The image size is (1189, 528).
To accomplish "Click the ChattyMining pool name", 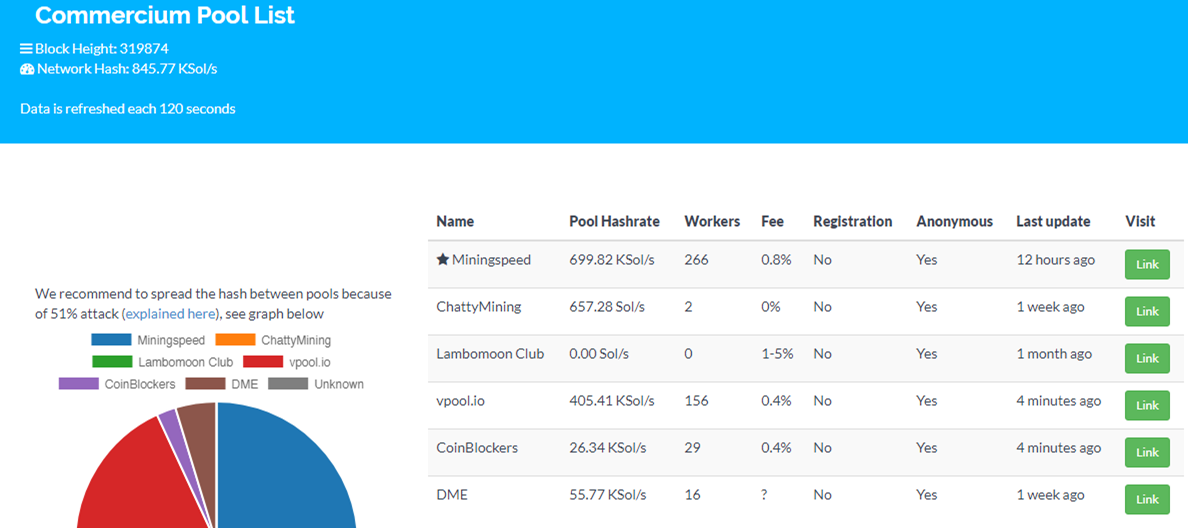I will 479,306.
